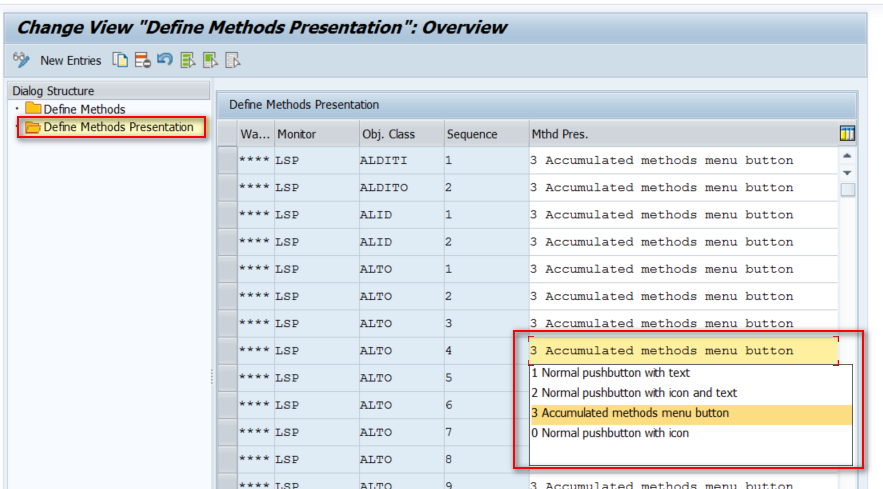
Task: Open Mthd Pres. dropdown for ALTO sequence 2
Action: point(683,296)
